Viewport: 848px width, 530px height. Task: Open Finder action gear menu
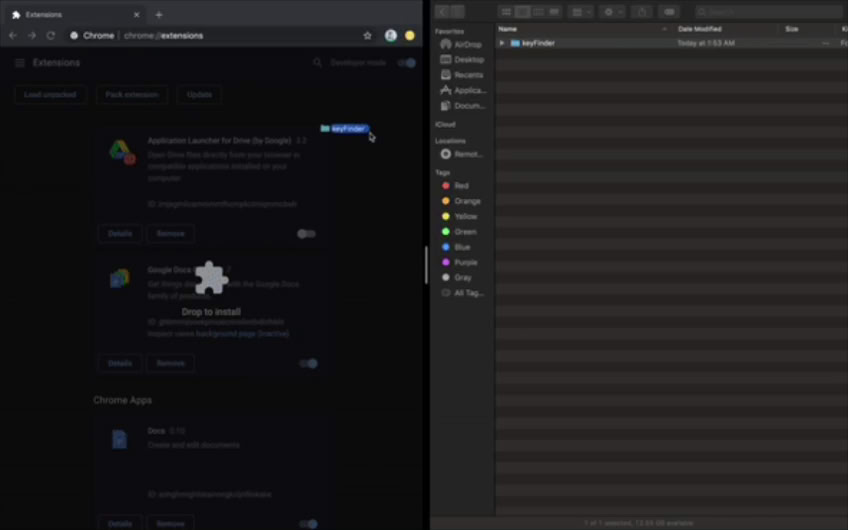click(612, 11)
